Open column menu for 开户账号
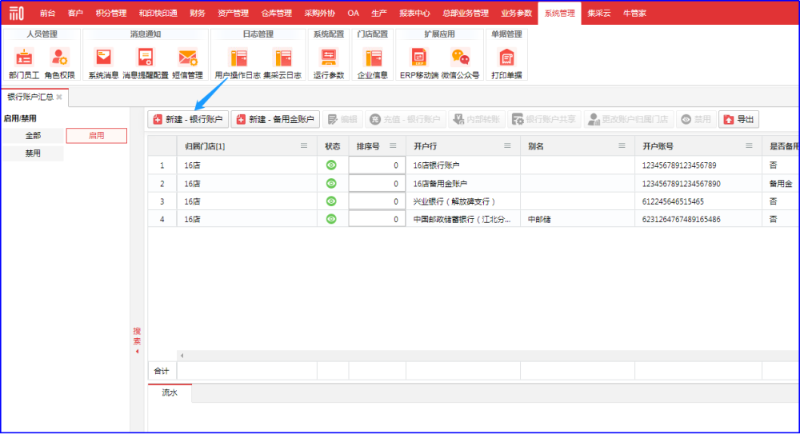Viewport: 800px width, 434px height. 749,146
